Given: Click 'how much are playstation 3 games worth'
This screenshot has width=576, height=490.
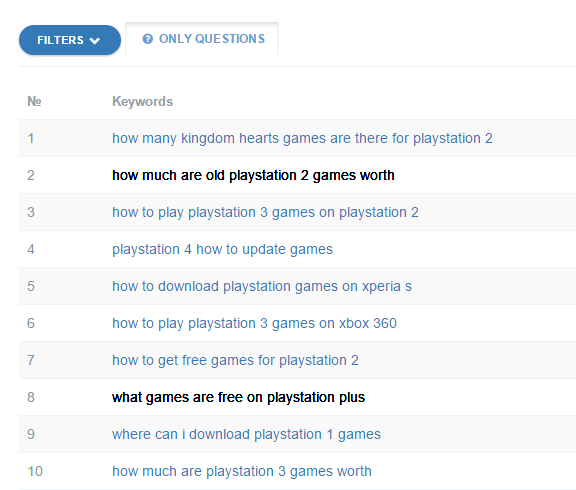Looking at the screenshot, I should 242,471.
